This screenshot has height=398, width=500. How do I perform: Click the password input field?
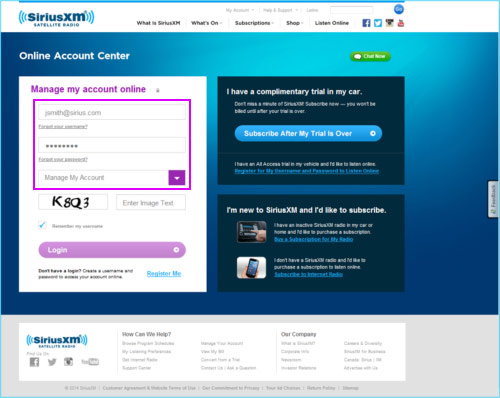point(112,145)
